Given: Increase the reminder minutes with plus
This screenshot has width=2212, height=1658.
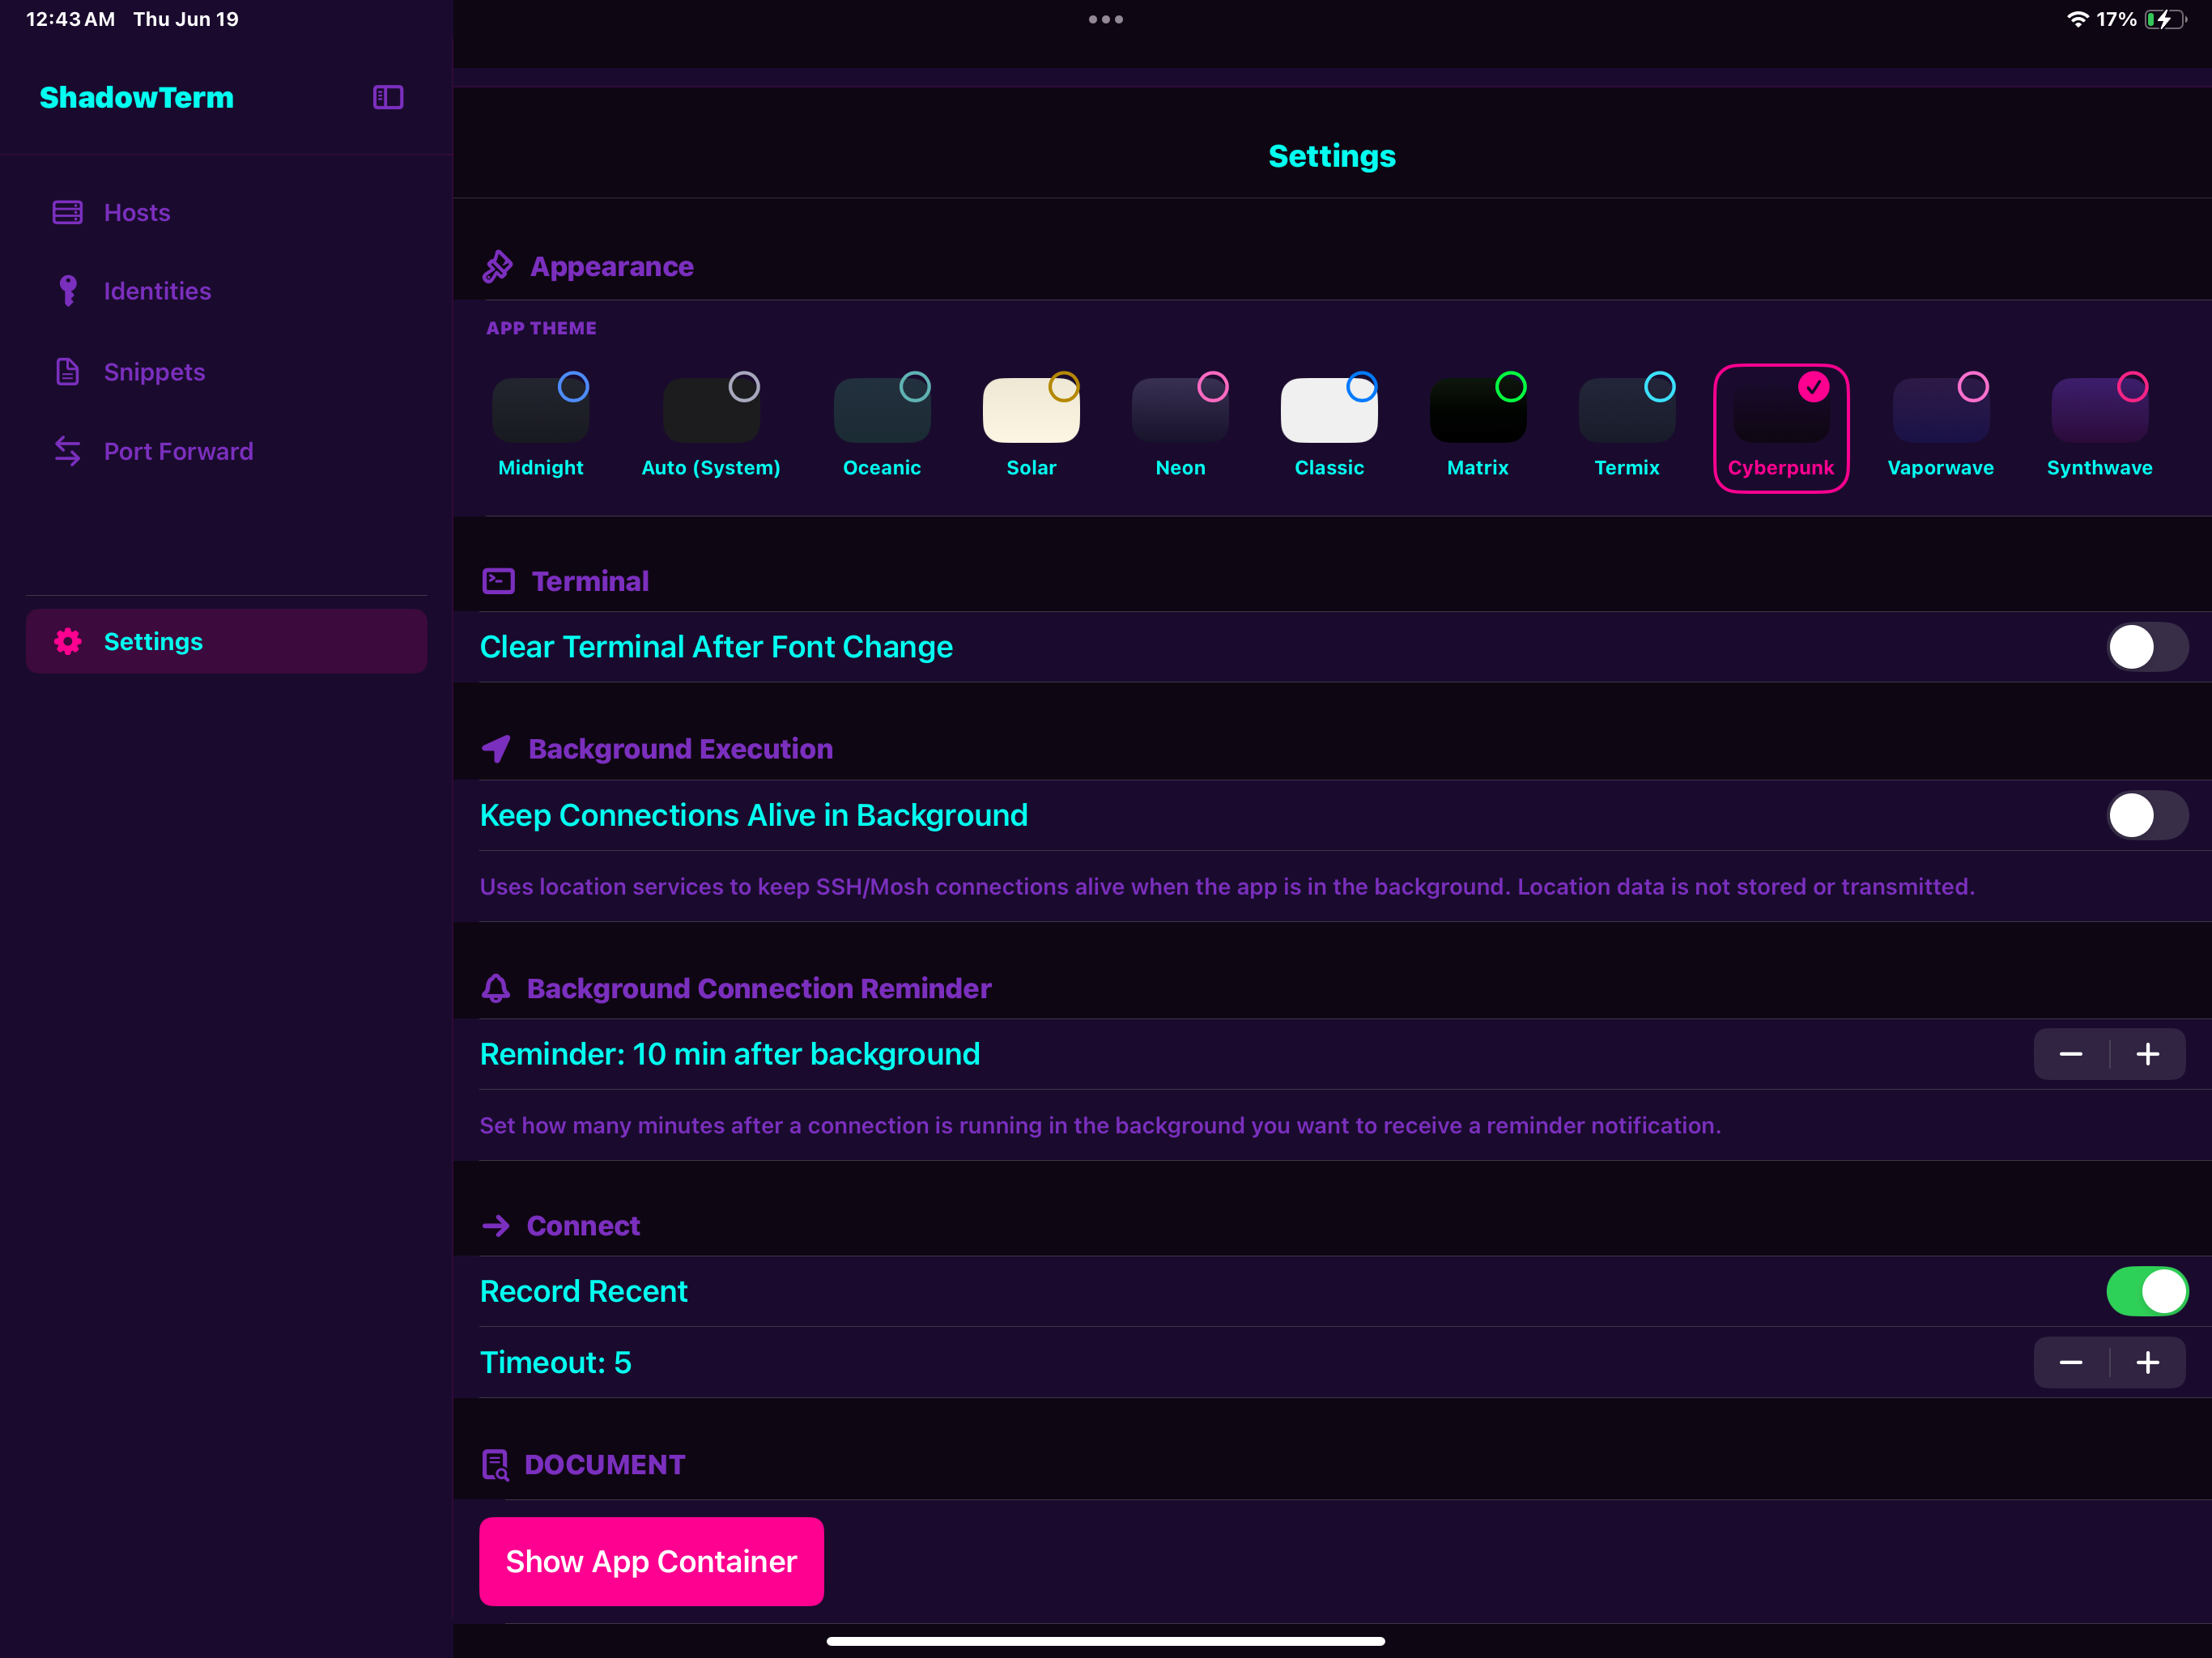Looking at the screenshot, I should click(x=2148, y=1054).
